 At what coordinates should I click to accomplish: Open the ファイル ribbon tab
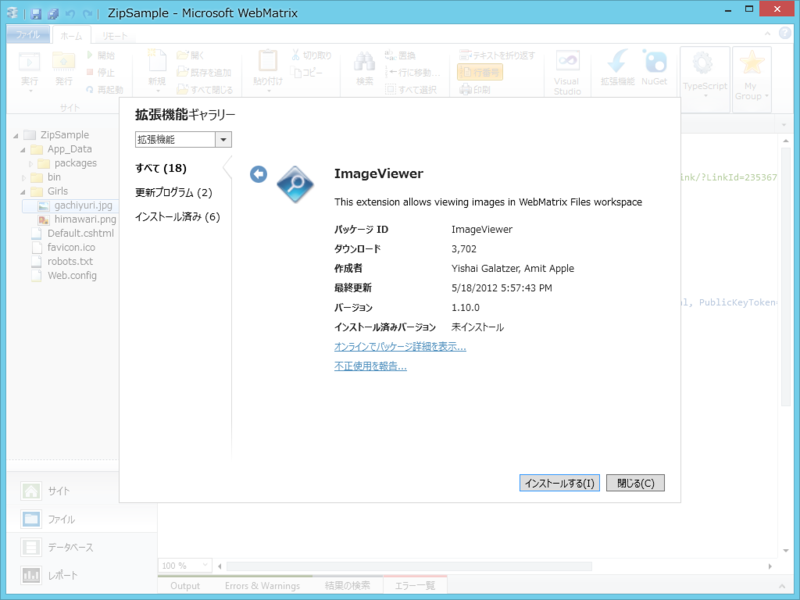[x=28, y=35]
